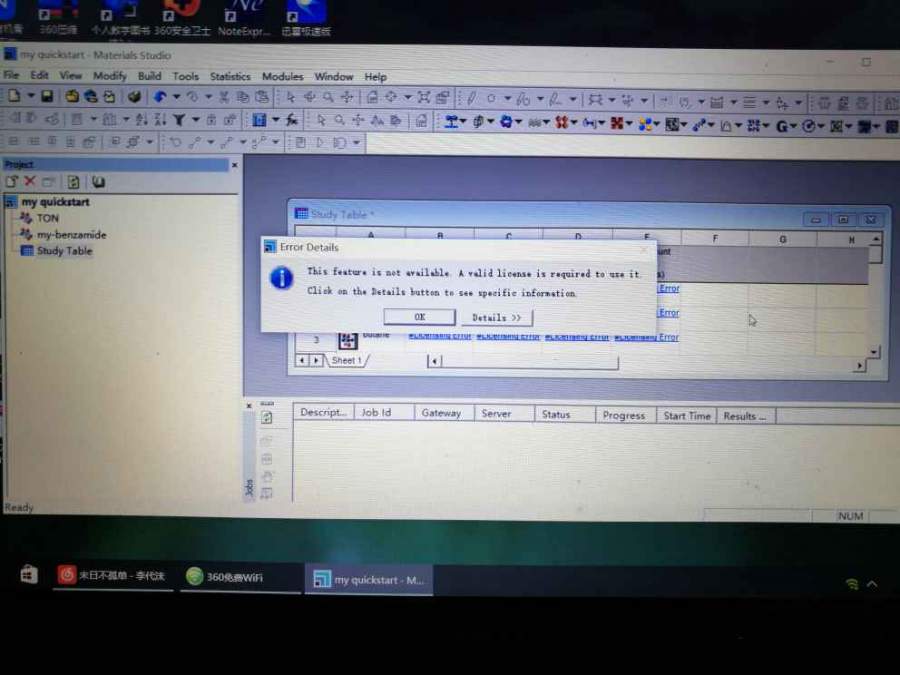Open the Modules menu
Screen dimensions: 900x675
click(x=282, y=76)
